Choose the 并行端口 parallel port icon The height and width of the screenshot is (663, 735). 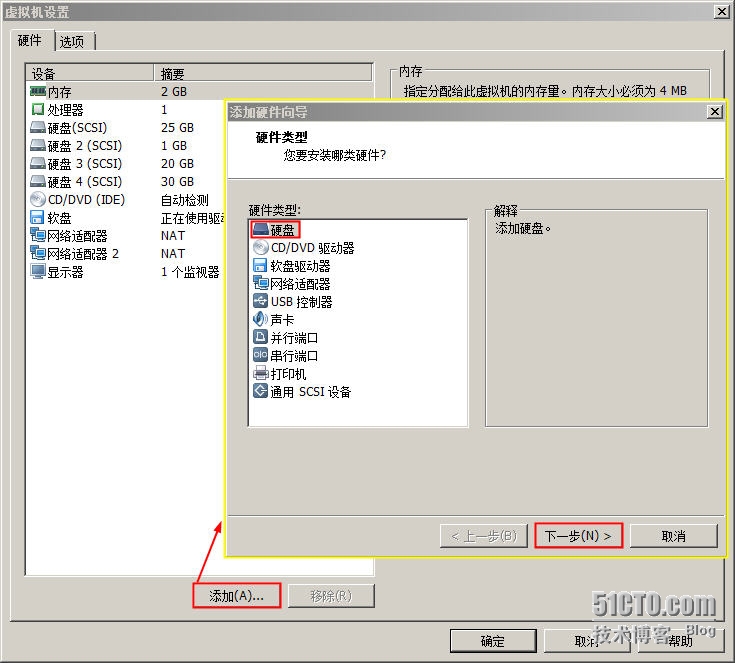pos(261,337)
